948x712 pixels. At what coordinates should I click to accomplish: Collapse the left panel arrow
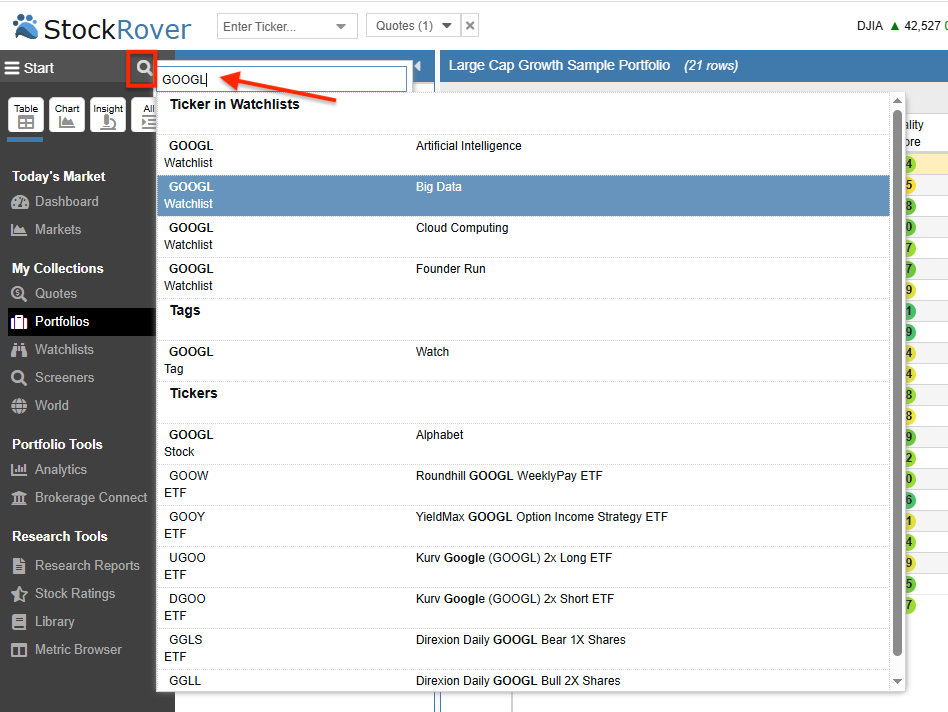[417, 66]
